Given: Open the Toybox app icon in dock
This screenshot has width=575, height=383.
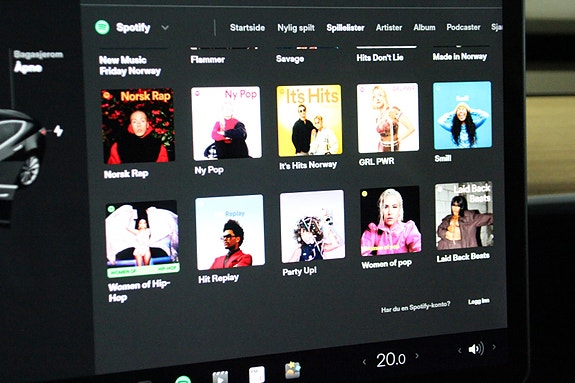Looking at the screenshot, I should click(x=293, y=369).
